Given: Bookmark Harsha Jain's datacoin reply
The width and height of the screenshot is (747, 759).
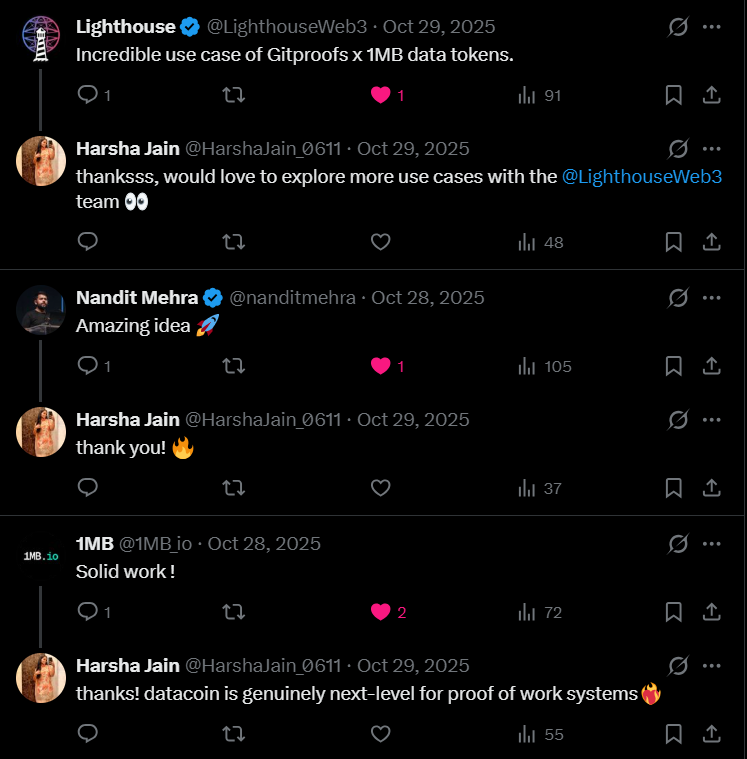Looking at the screenshot, I should coord(674,734).
